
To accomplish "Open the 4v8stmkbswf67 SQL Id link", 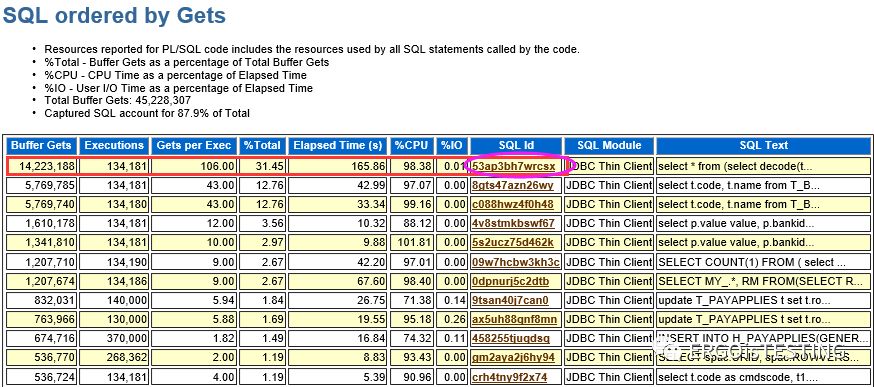I will [x=513, y=223].
